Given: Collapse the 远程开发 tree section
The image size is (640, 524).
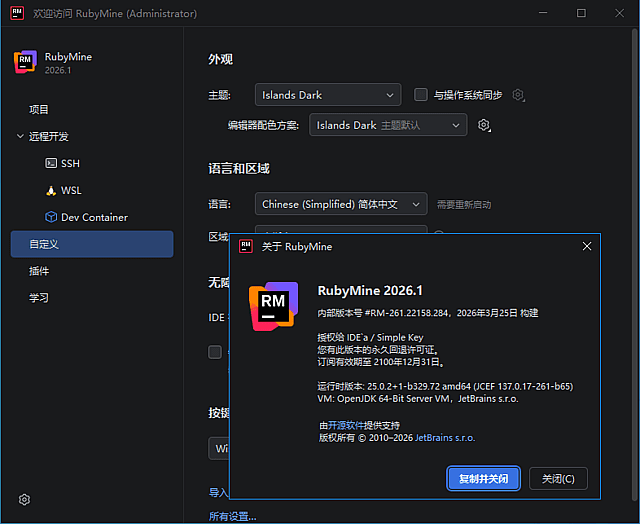Looking at the screenshot, I should click(x=20, y=136).
